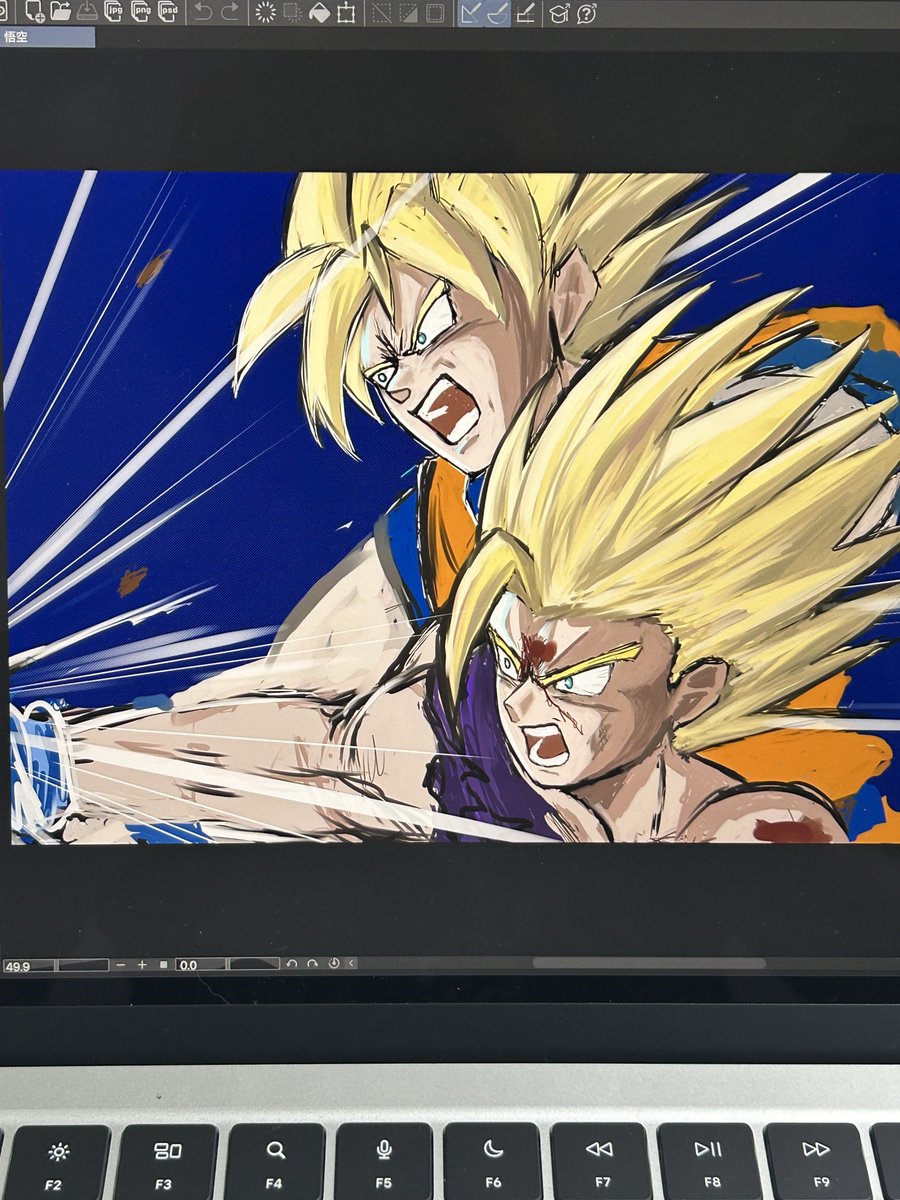This screenshot has height=1200, width=900.
Task: Toggle the selection border display icon
Action: 435,12
